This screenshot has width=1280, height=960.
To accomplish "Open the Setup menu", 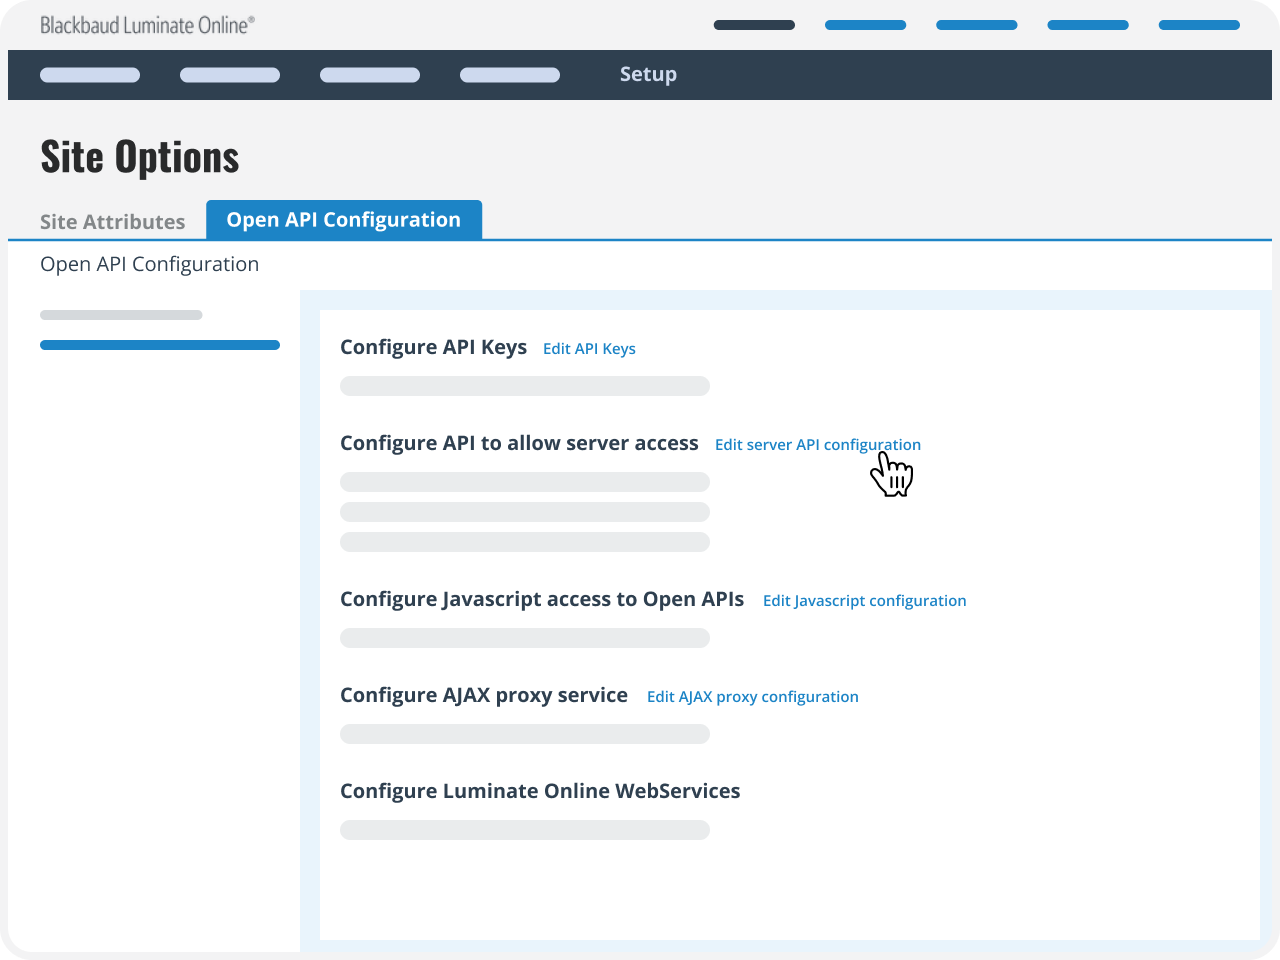I will tap(648, 74).
